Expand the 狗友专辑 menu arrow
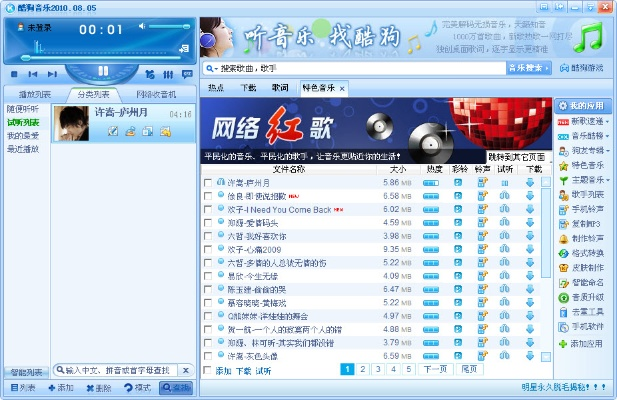Image resolution: width=617 pixels, height=400 pixels. [608, 151]
